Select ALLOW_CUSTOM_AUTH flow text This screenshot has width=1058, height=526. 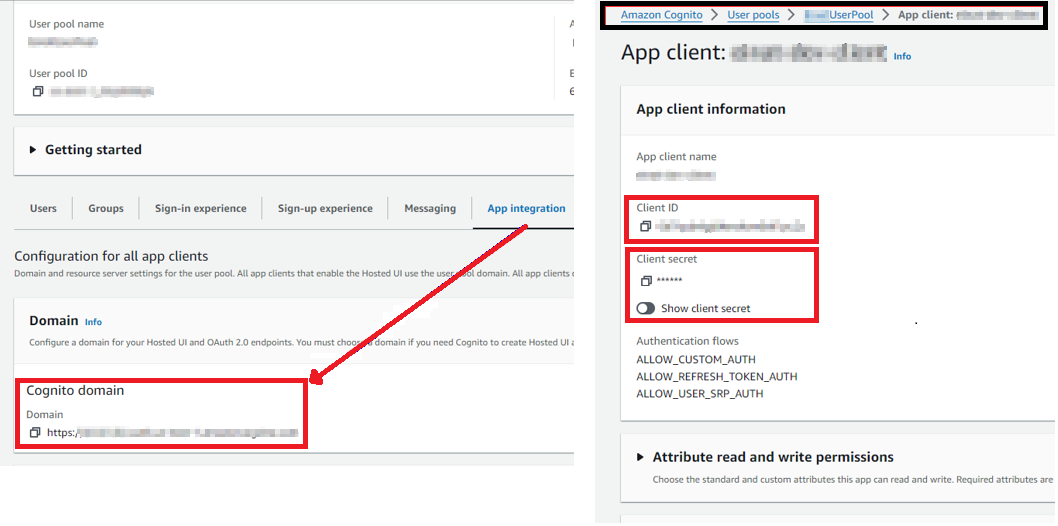coord(696,359)
